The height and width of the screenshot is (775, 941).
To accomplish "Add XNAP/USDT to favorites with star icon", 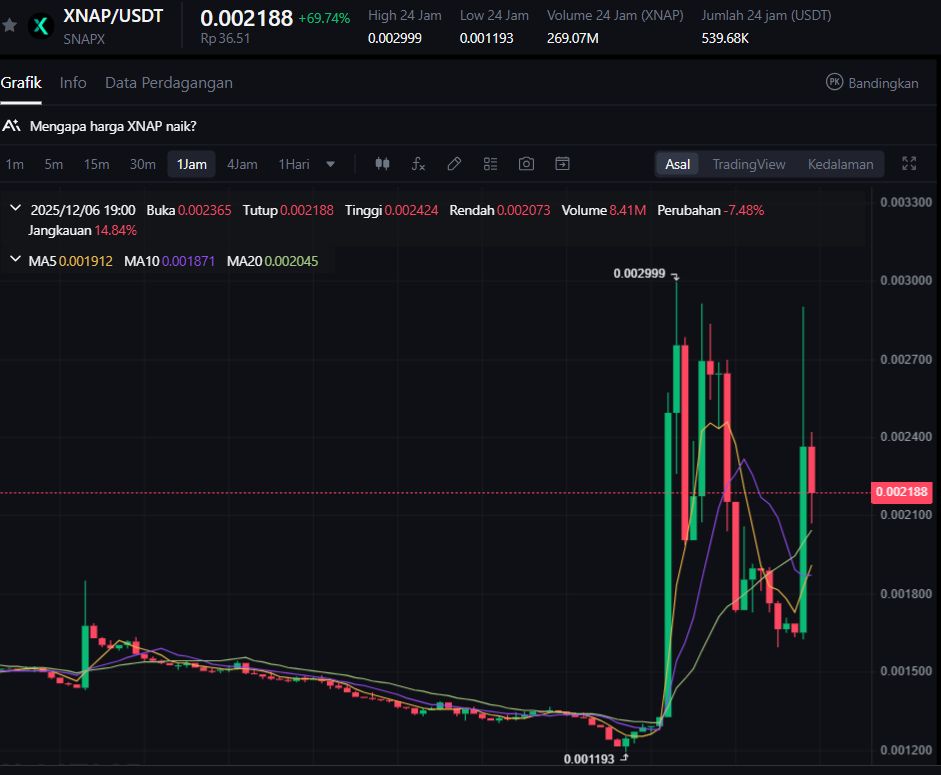I will (x=10, y=25).
